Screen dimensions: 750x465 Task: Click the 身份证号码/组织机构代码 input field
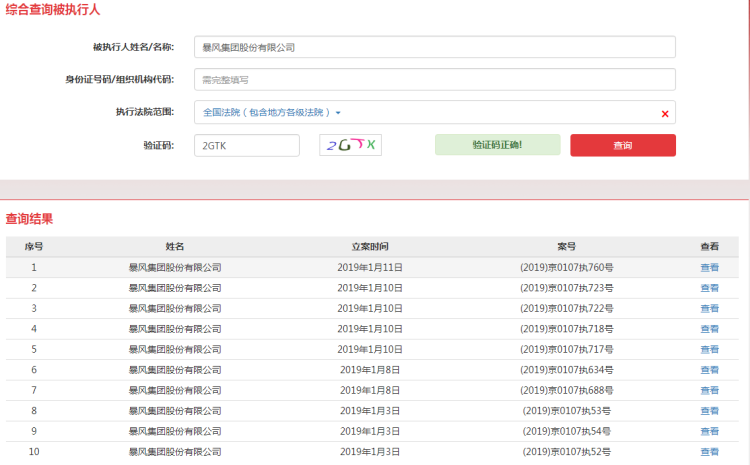point(434,79)
